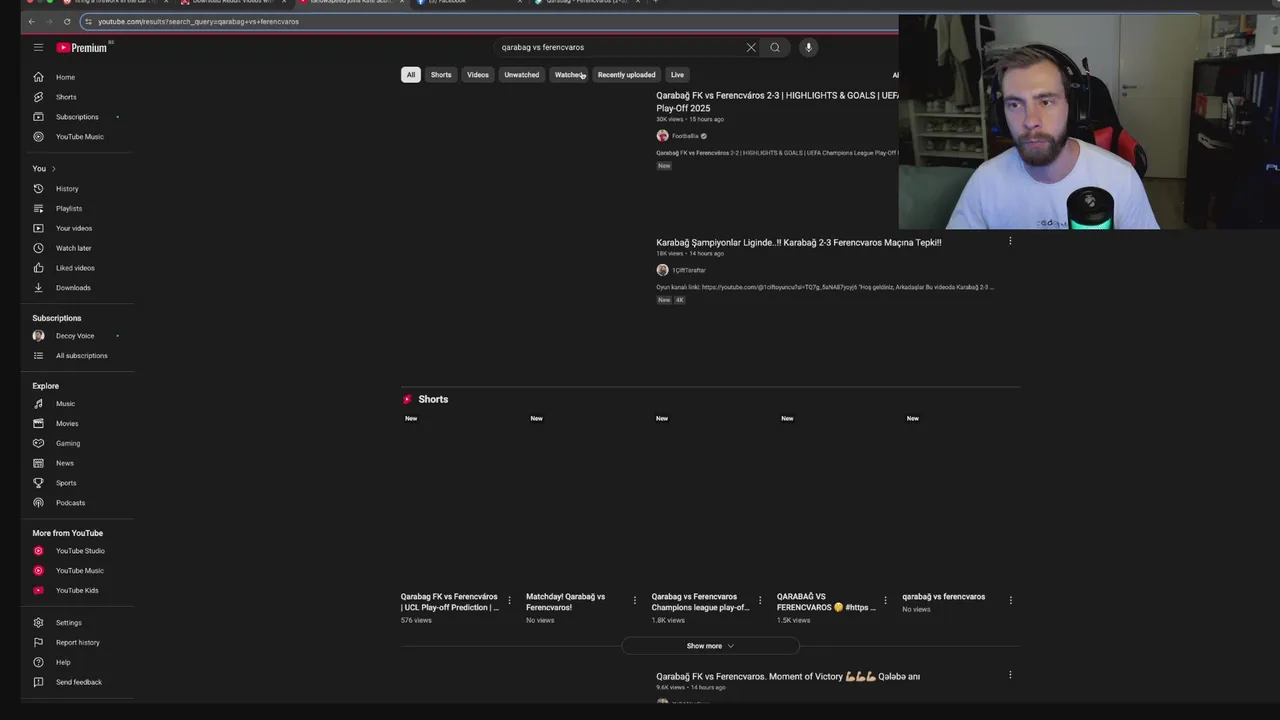Select the Shorts filter chip

(x=441, y=75)
